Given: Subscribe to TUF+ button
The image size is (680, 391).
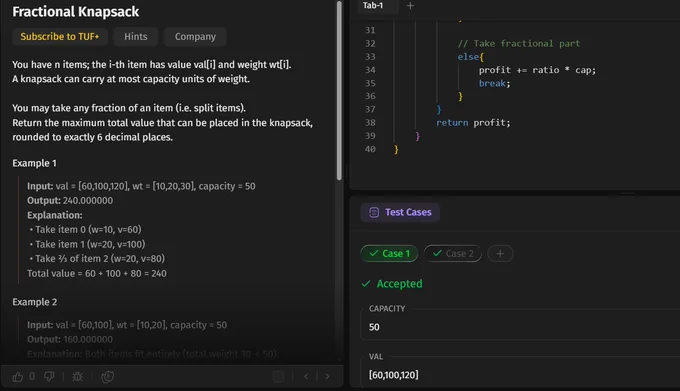Looking at the screenshot, I should click(59, 37).
